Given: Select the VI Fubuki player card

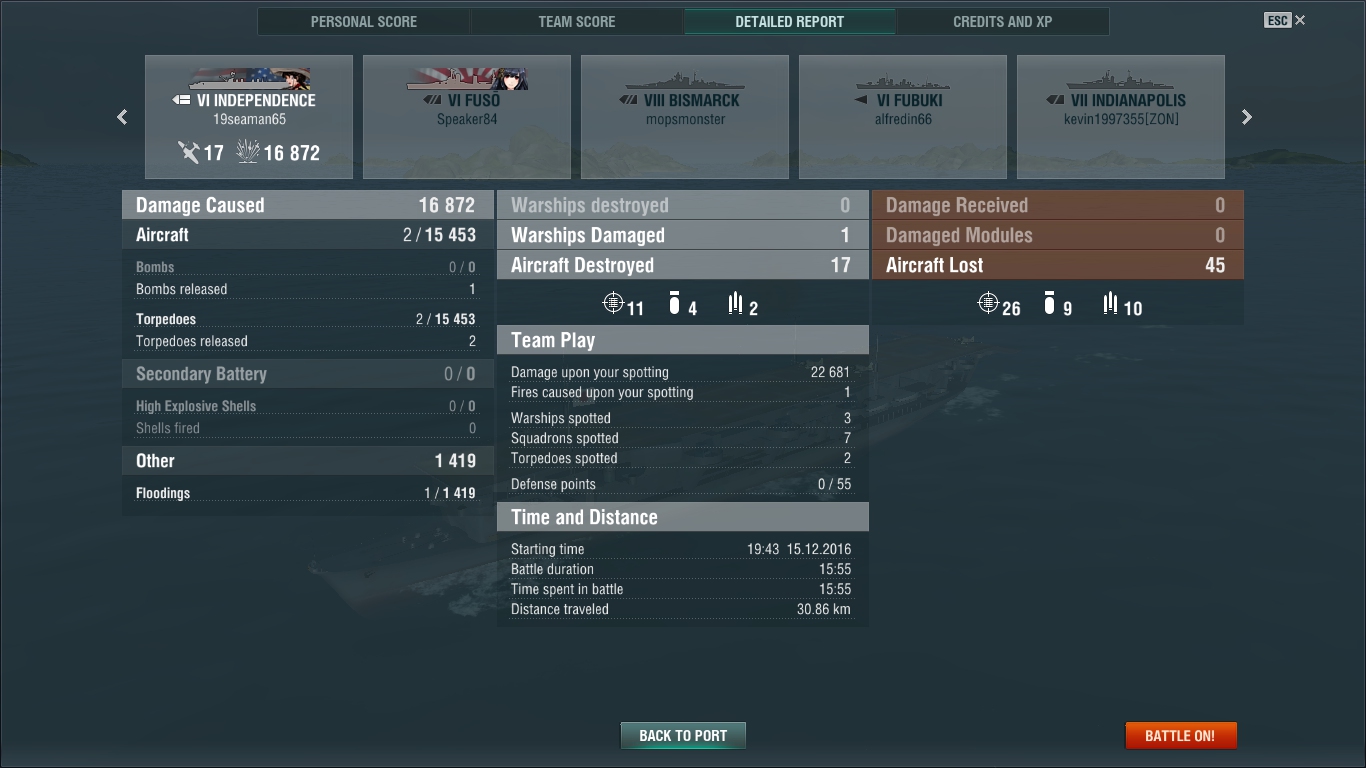Looking at the screenshot, I should (903, 117).
